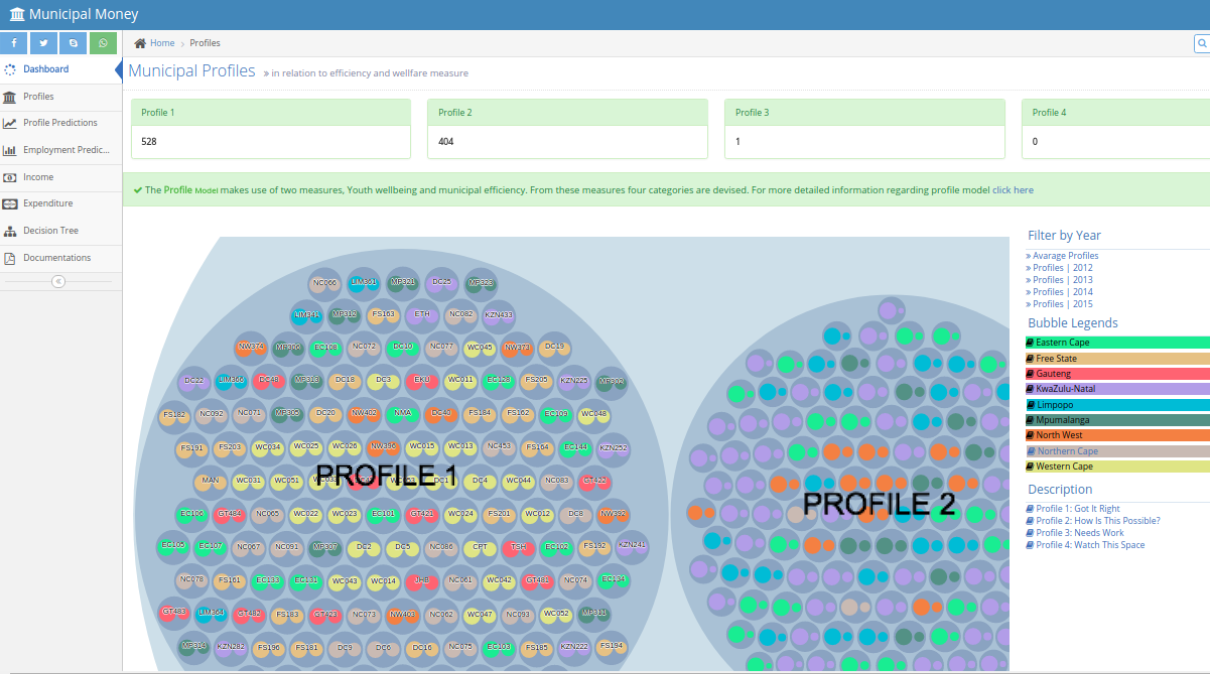The image size is (1210, 674).
Task: Open Decision Tree in sidebar
Action: (61, 230)
